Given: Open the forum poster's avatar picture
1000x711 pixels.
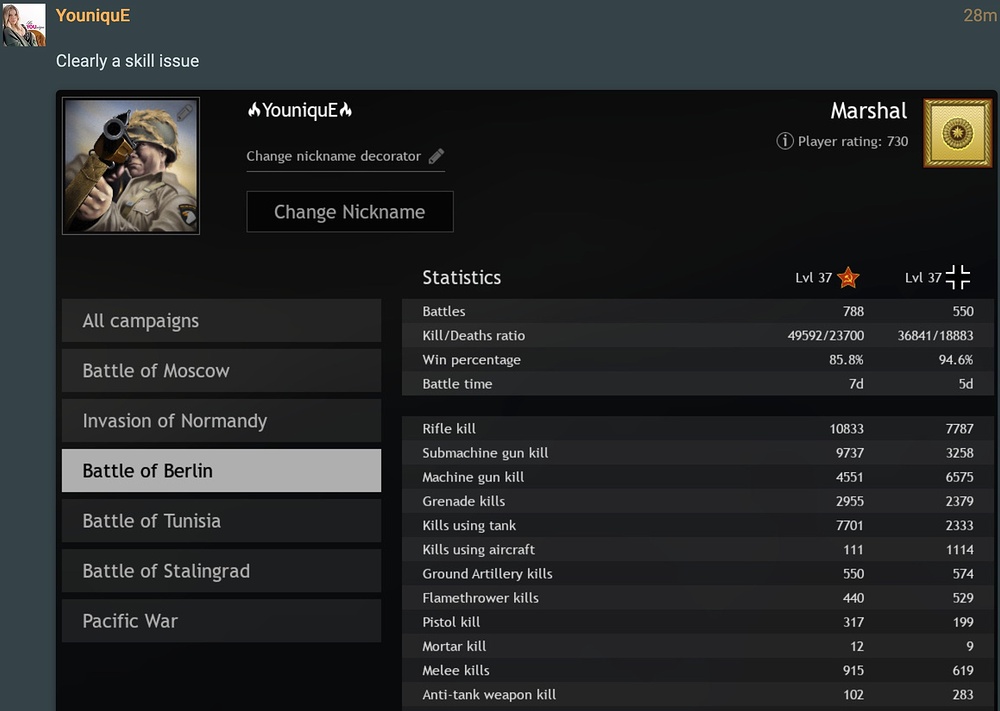Looking at the screenshot, I should [x=24, y=25].
